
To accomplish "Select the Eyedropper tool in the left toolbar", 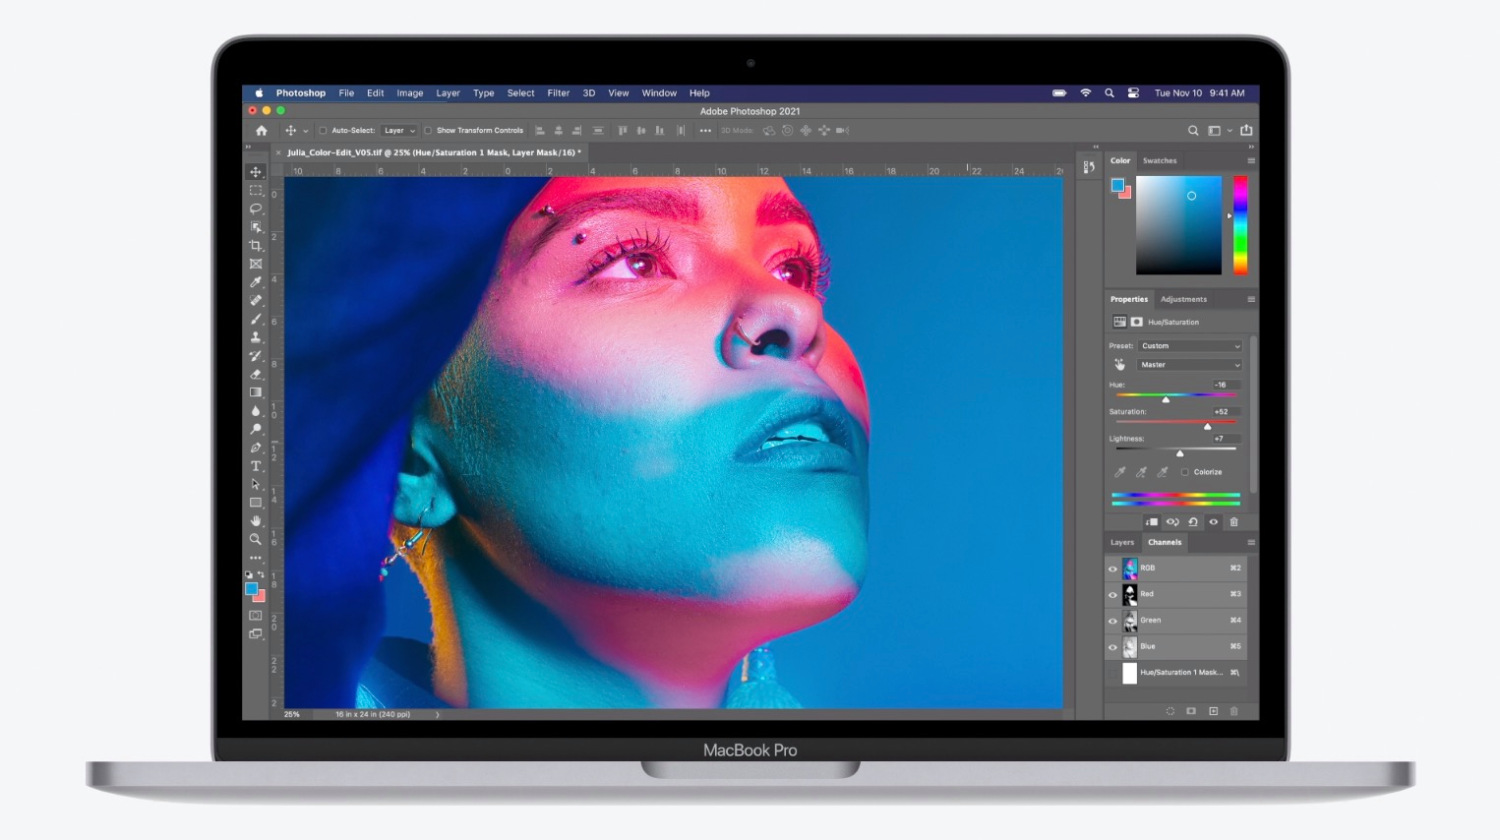I will click(x=256, y=282).
